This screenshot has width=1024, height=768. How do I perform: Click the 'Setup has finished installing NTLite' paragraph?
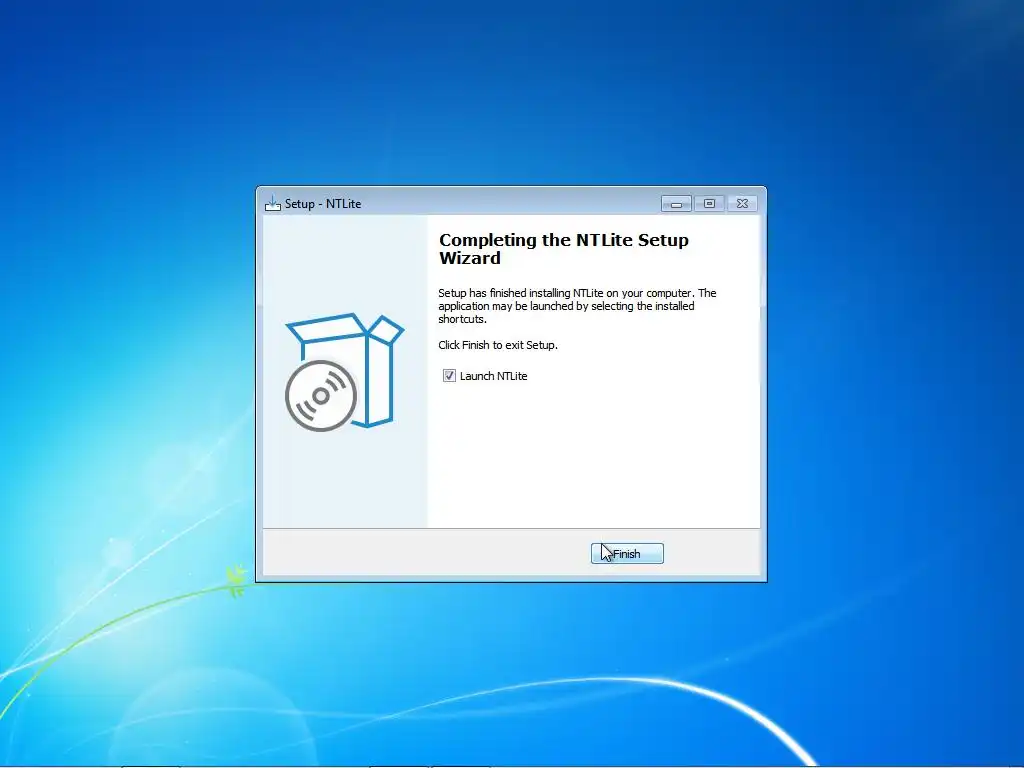coord(577,306)
